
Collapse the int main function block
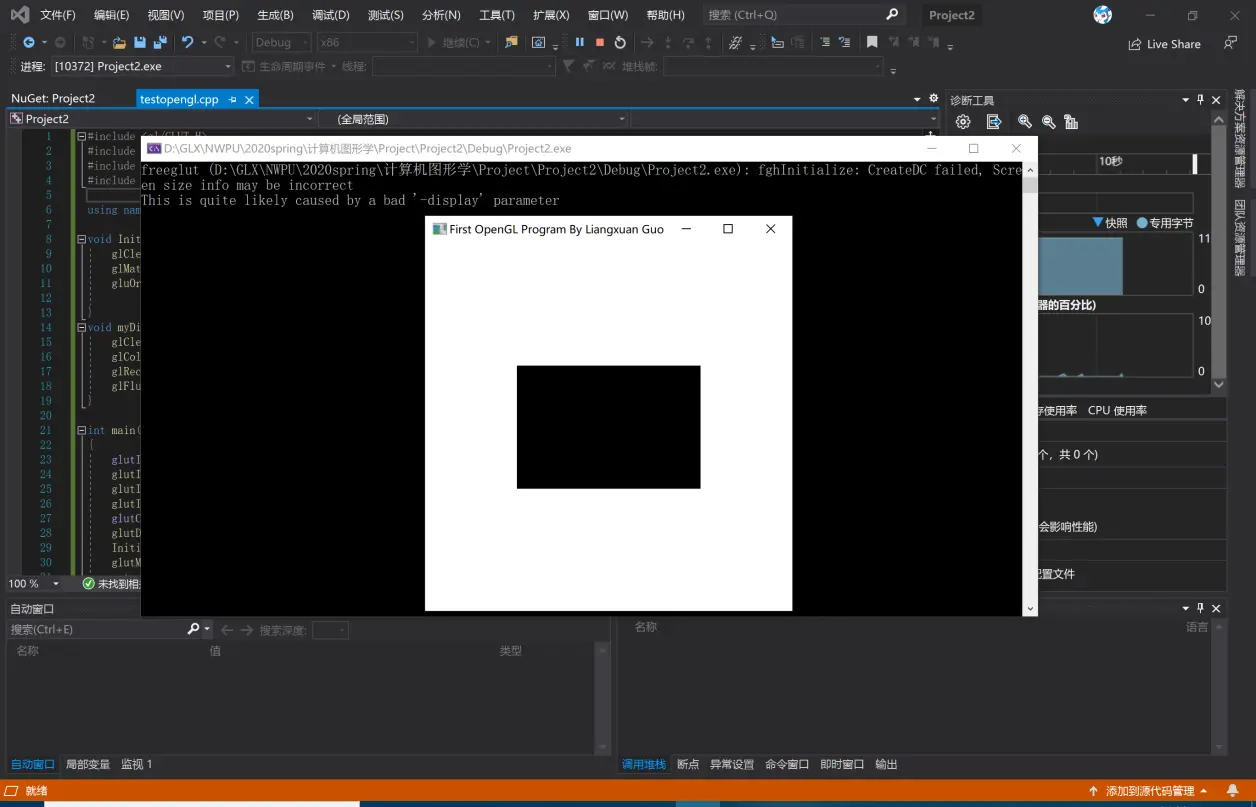(x=81, y=430)
